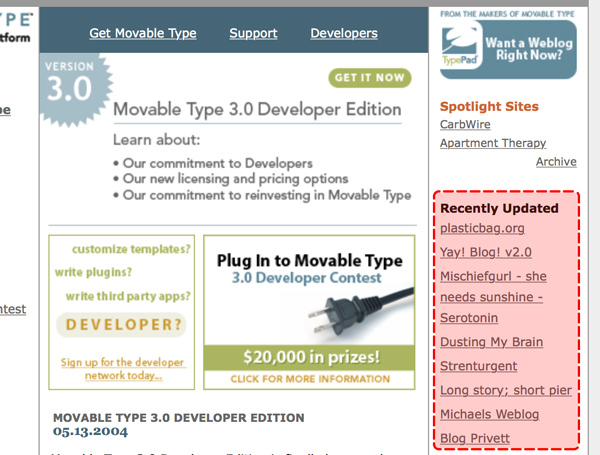Click the write plugins? text
The width and height of the screenshot is (600, 455).
tap(93, 272)
